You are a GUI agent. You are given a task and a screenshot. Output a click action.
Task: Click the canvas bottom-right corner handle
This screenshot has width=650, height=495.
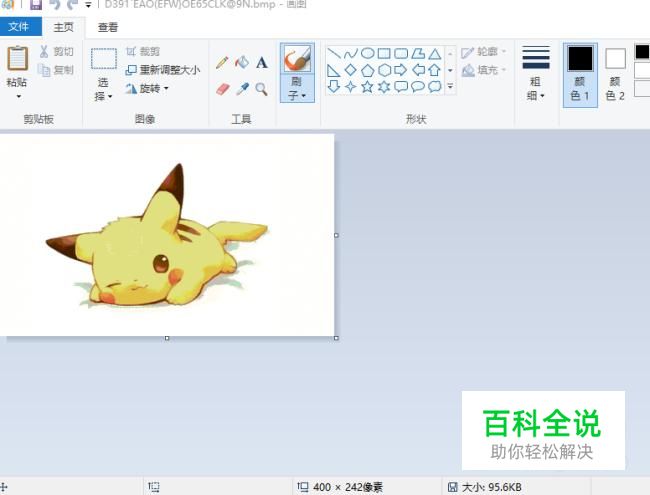tap(336, 338)
